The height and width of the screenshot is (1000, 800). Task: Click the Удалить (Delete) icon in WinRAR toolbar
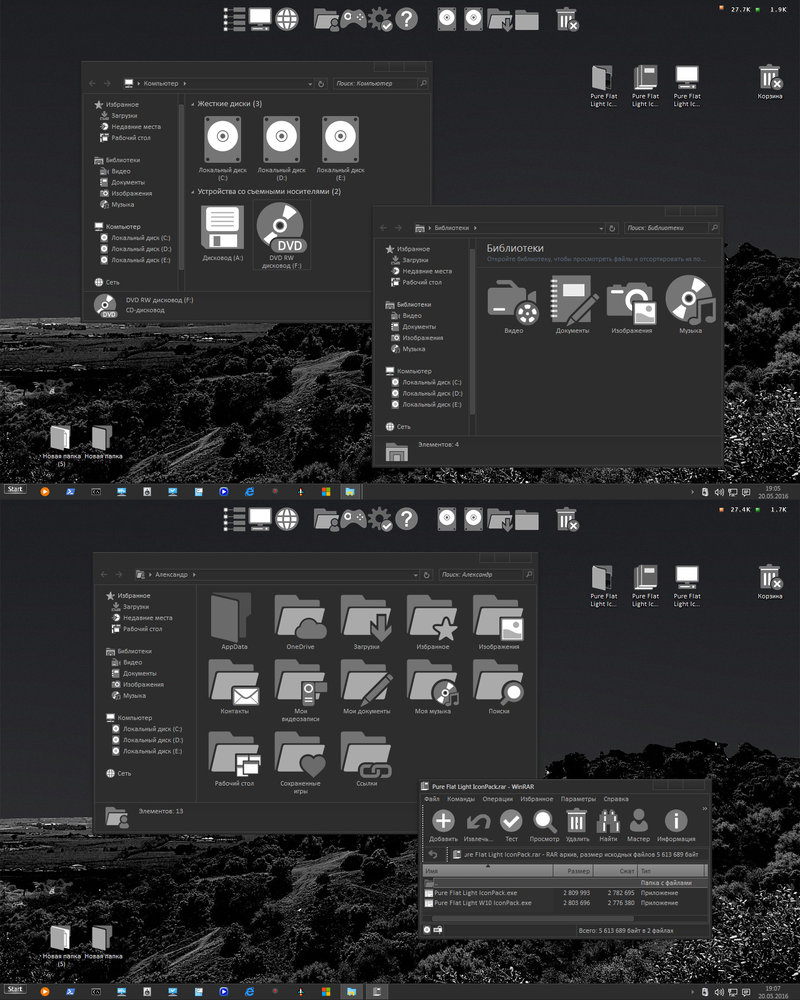pyautogui.click(x=576, y=821)
